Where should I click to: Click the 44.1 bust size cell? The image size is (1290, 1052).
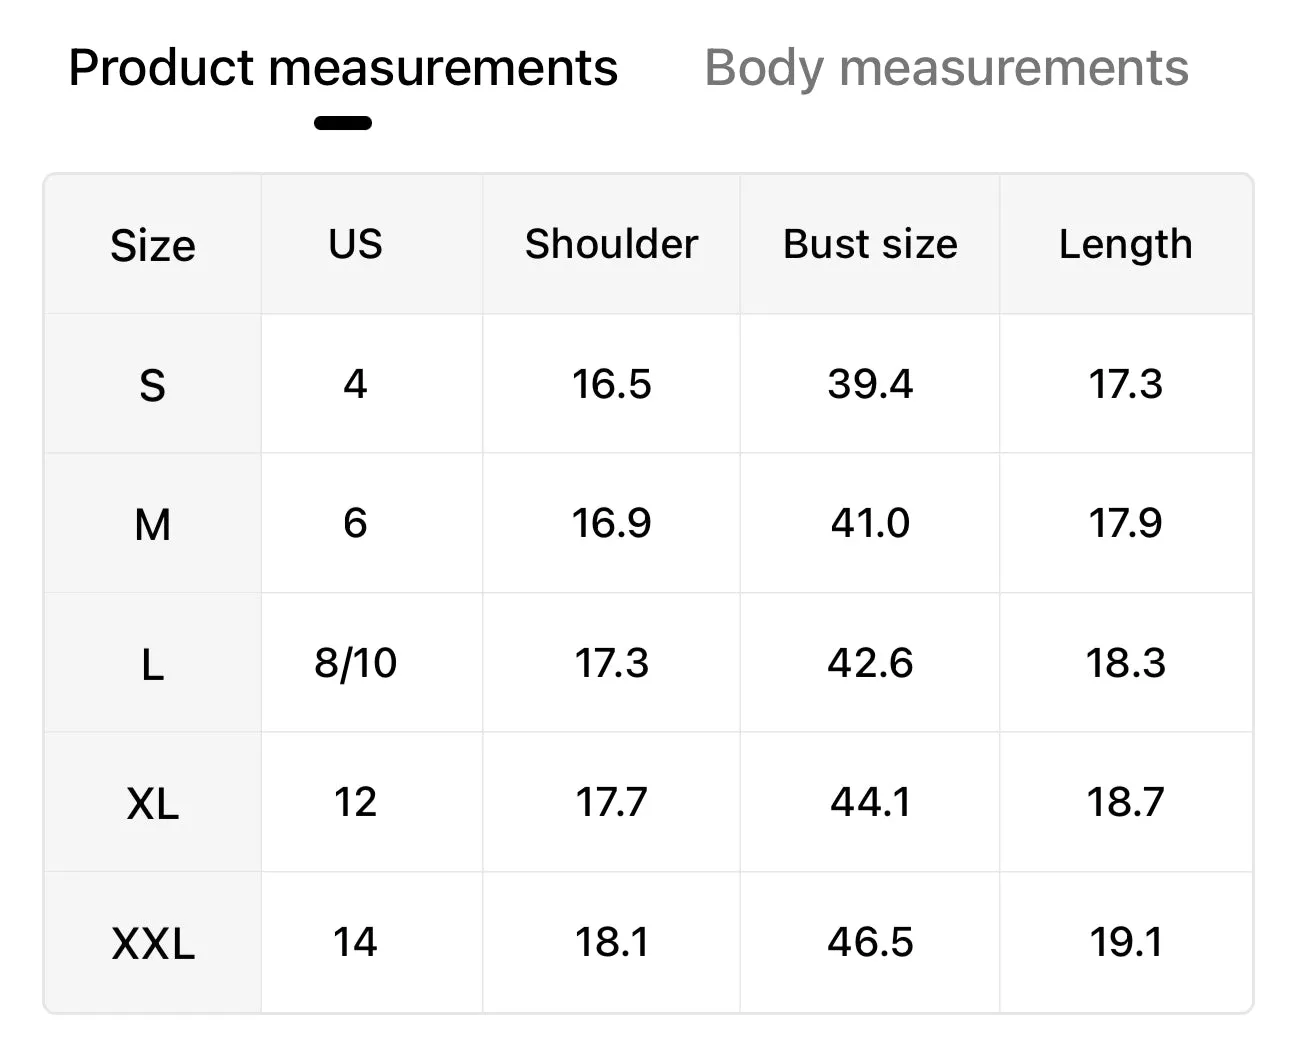tap(870, 802)
